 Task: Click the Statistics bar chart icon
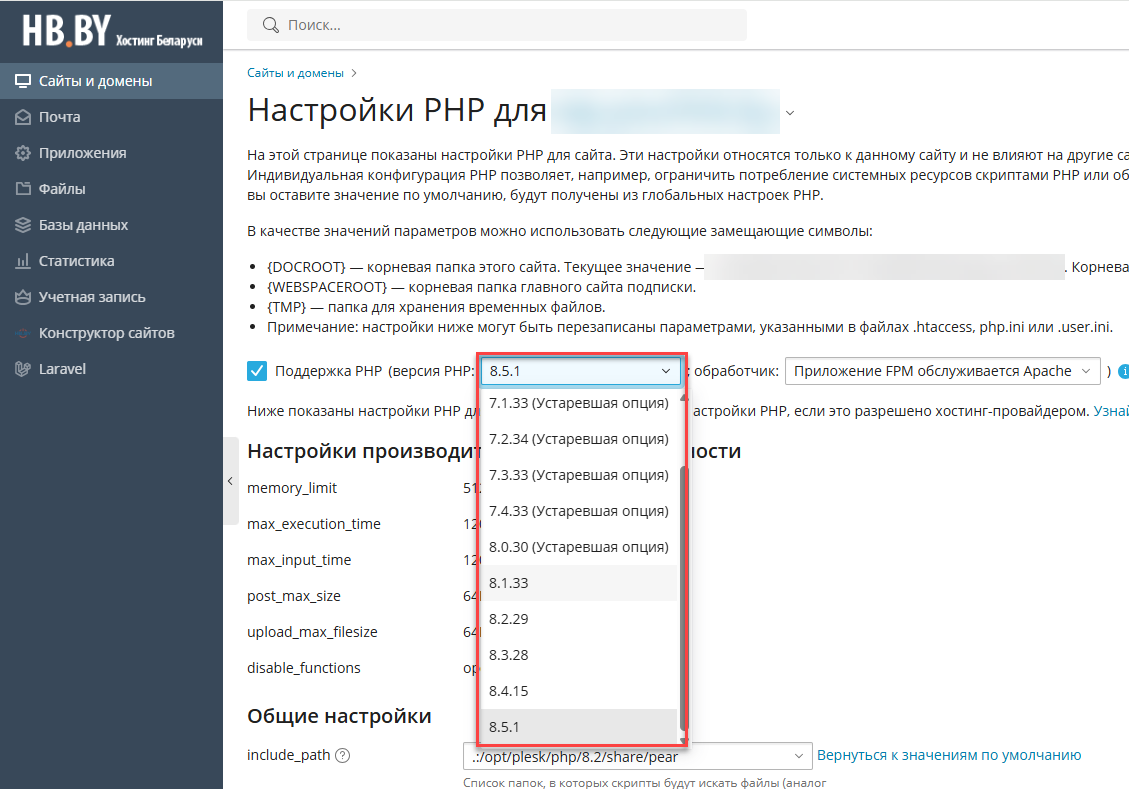(x=23, y=261)
